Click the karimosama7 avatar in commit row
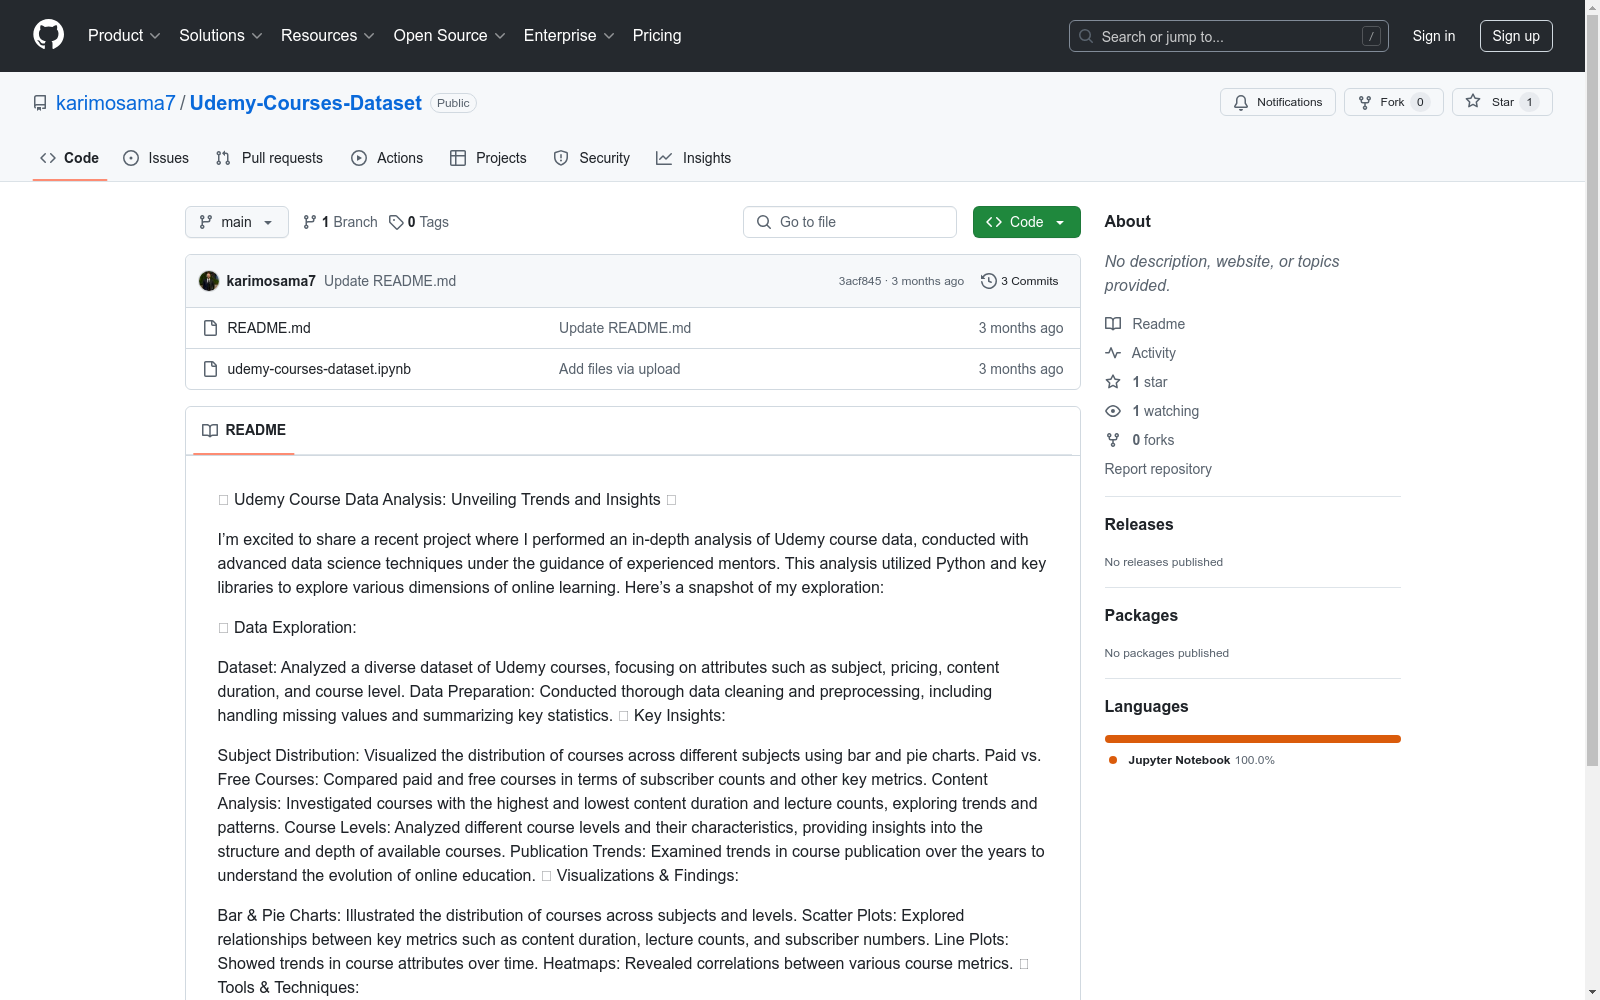Image resolution: width=1600 pixels, height=1000 pixels. pos(209,281)
